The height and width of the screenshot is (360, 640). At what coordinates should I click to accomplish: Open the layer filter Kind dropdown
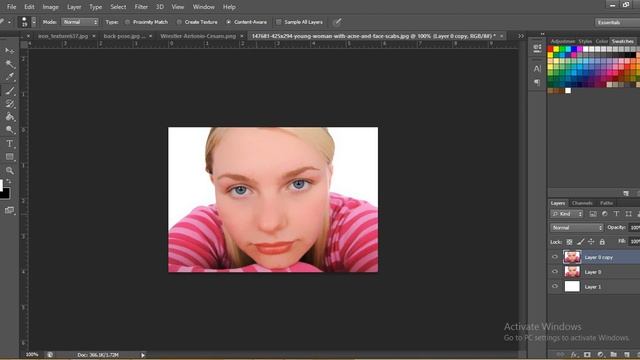[x=567, y=214]
